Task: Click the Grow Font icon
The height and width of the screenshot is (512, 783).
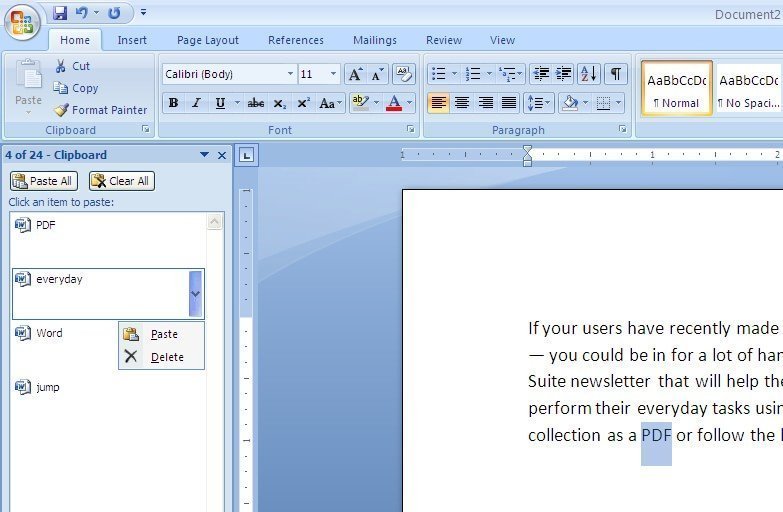Action: [355, 74]
